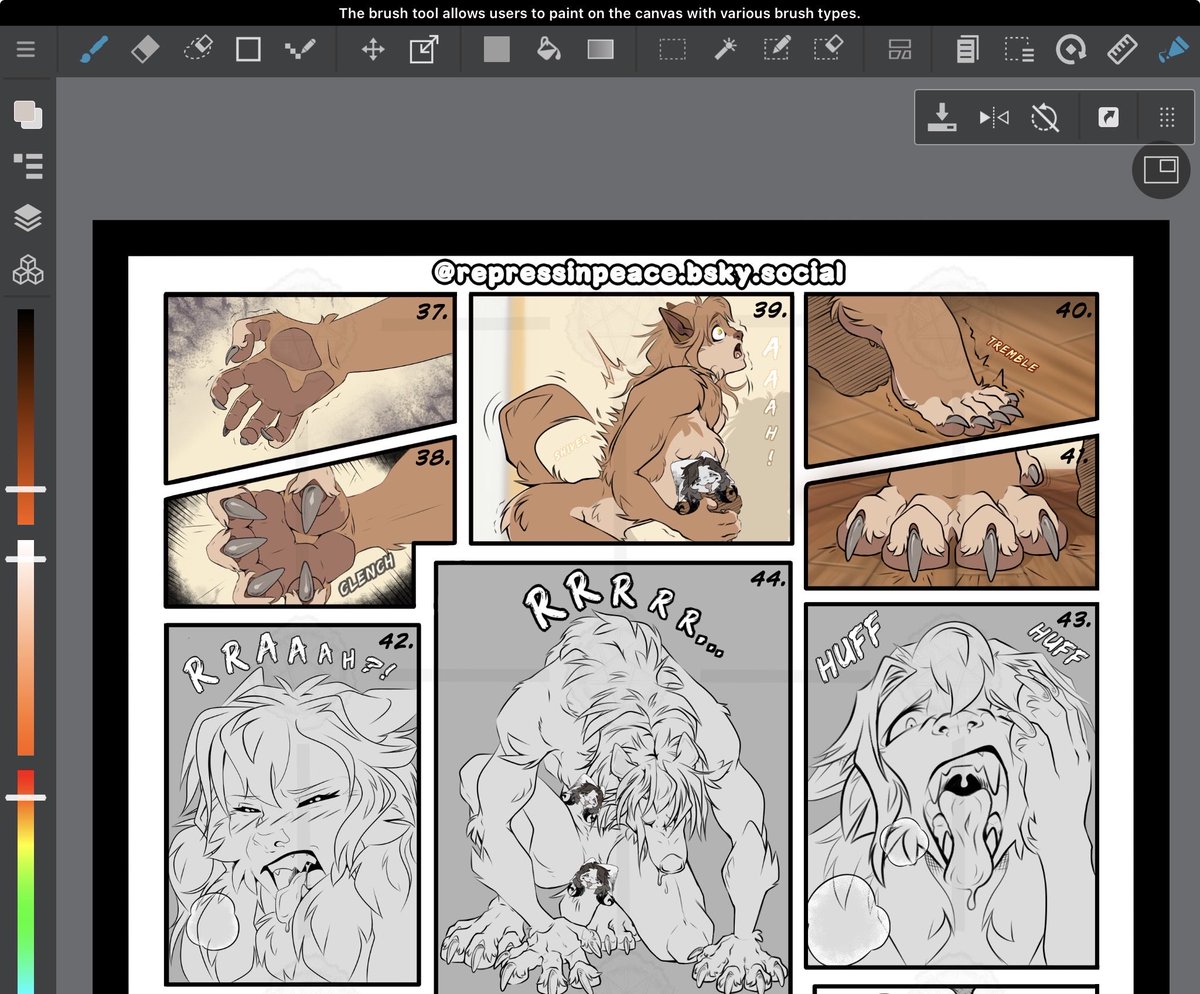
Task: Open the Layers panel
Action: 28,218
